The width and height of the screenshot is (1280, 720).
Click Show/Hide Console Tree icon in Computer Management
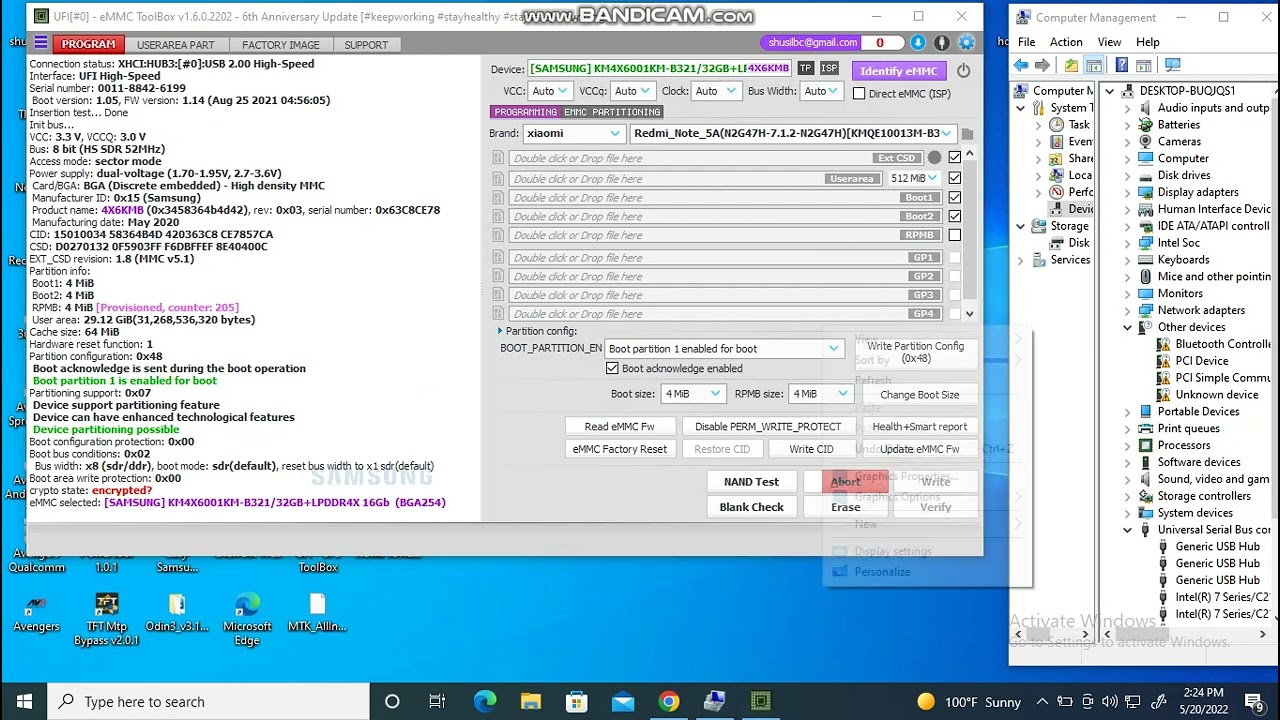1095,65
